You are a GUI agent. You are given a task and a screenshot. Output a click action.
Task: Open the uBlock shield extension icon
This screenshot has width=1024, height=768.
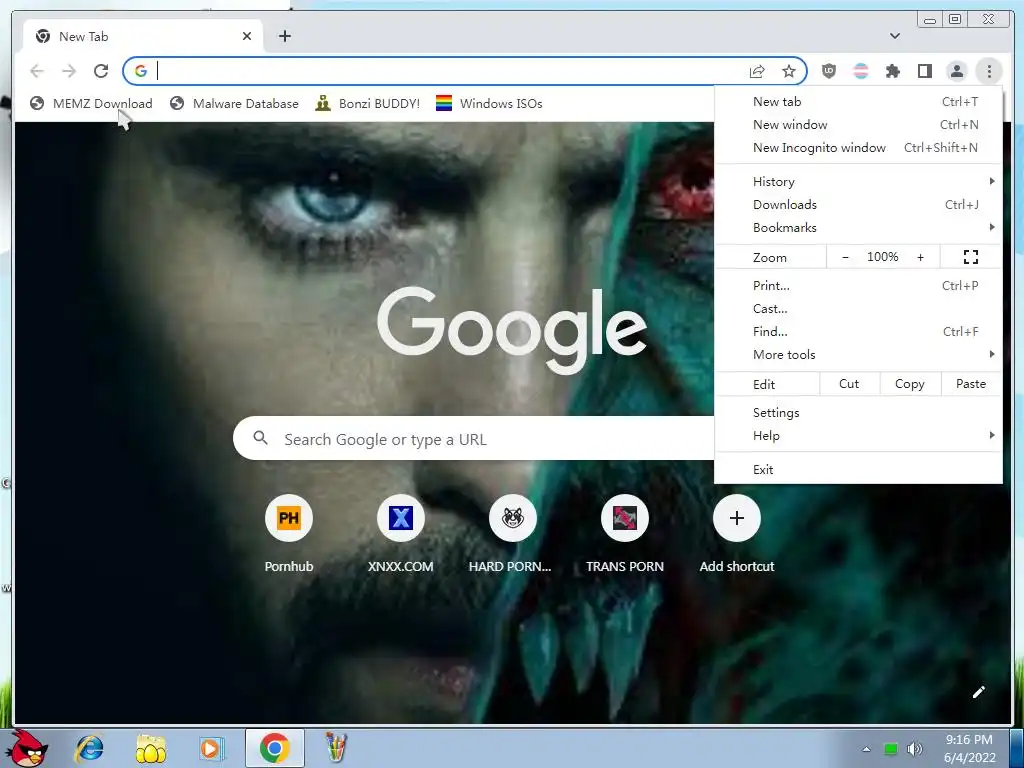coord(829,71)
